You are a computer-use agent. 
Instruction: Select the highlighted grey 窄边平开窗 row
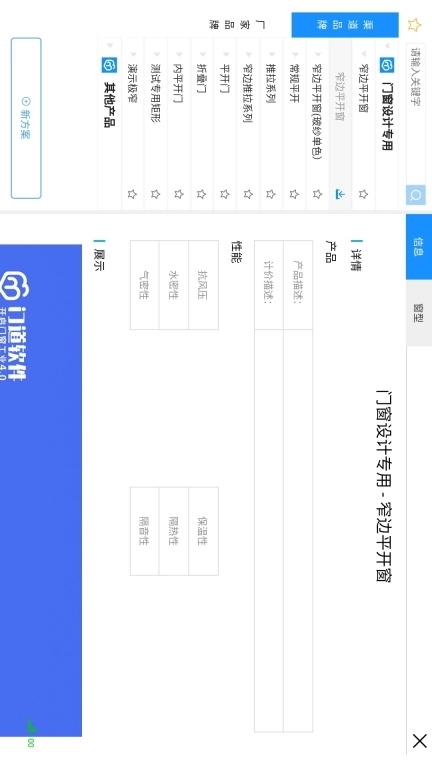click(x=340, y=124)
